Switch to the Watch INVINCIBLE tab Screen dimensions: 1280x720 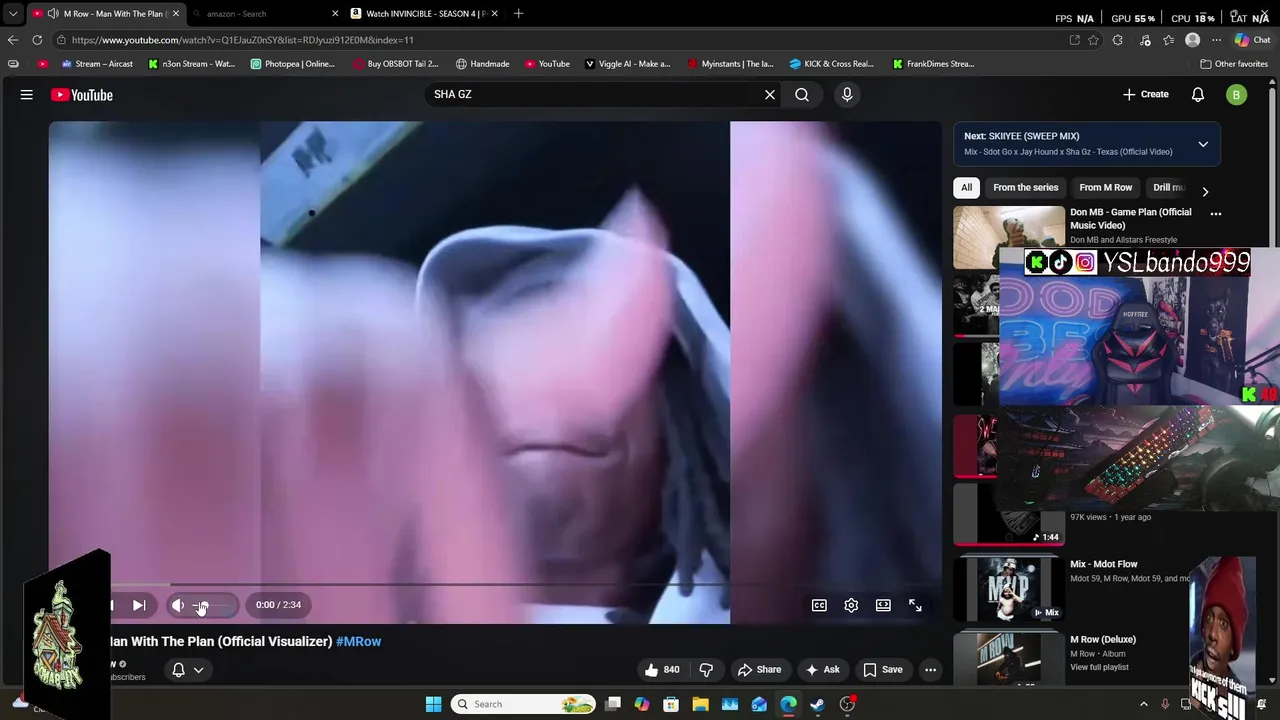(x=425, y=14)
